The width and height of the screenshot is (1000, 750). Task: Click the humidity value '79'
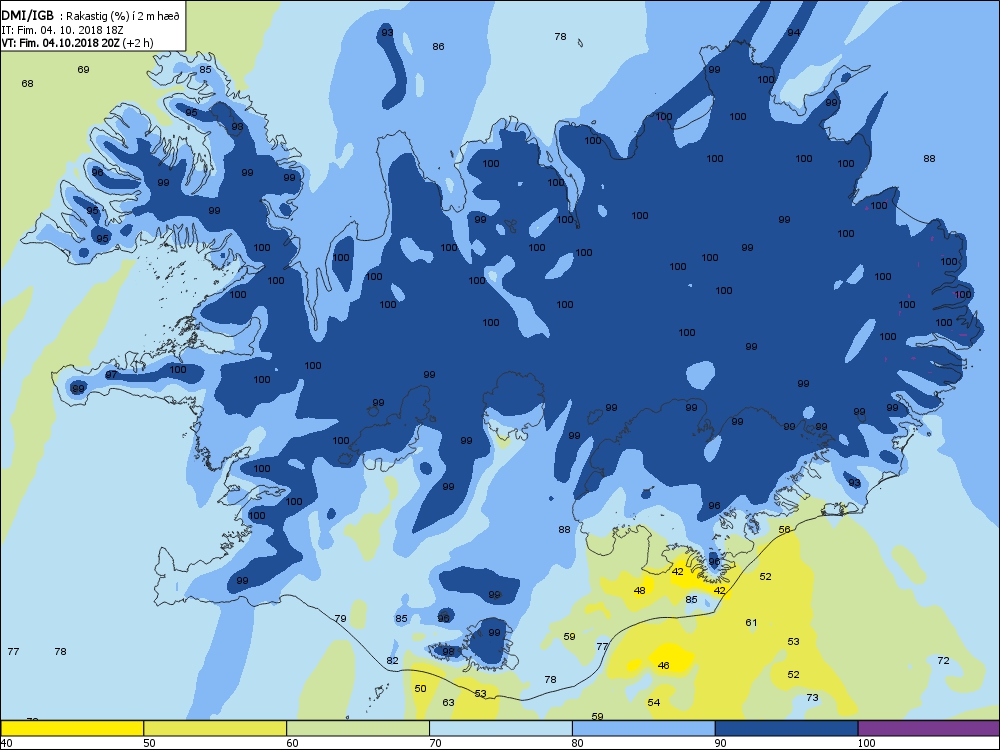(x=341, y=619)
